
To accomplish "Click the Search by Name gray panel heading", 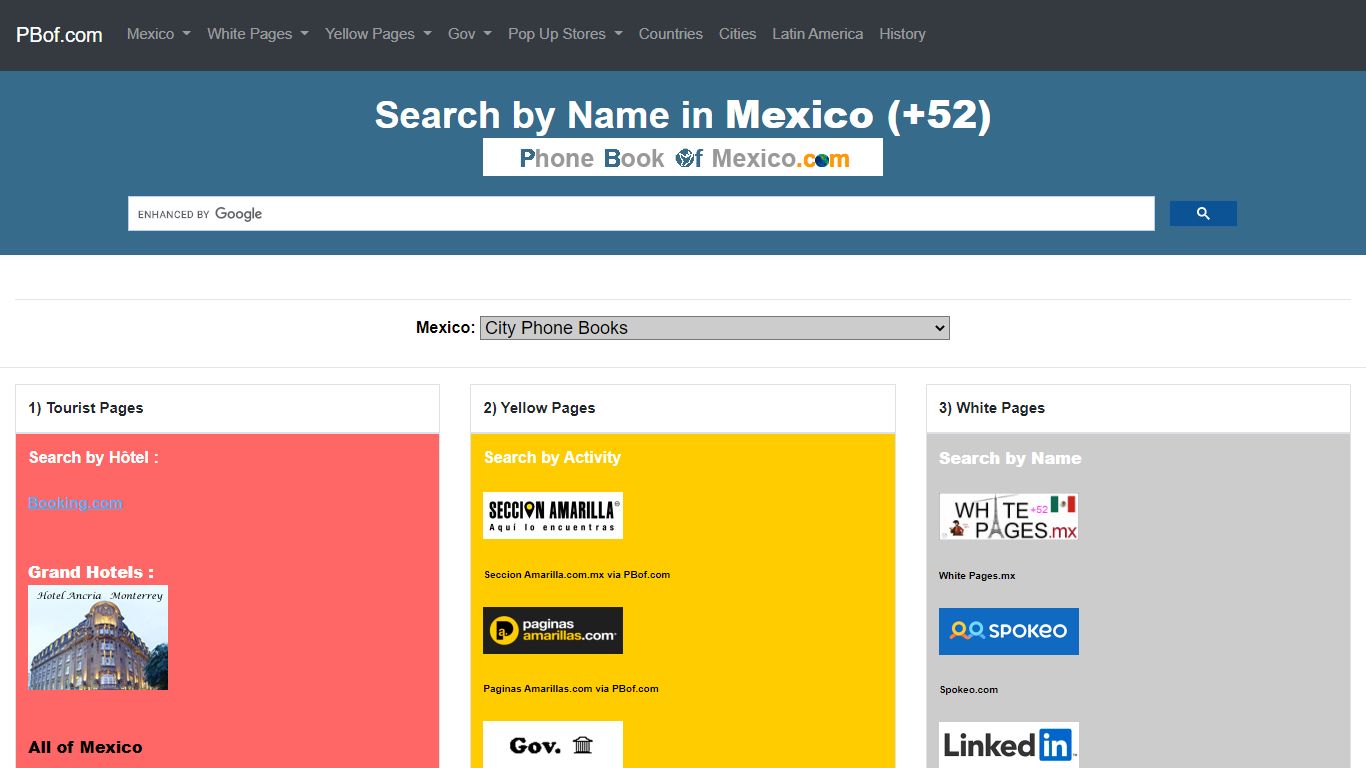I will [1010, 459].
